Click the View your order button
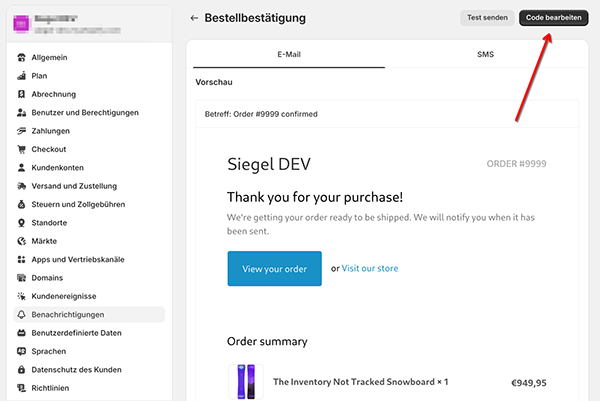The height and width of the screenshot is (401, 600). coord(274,269)
